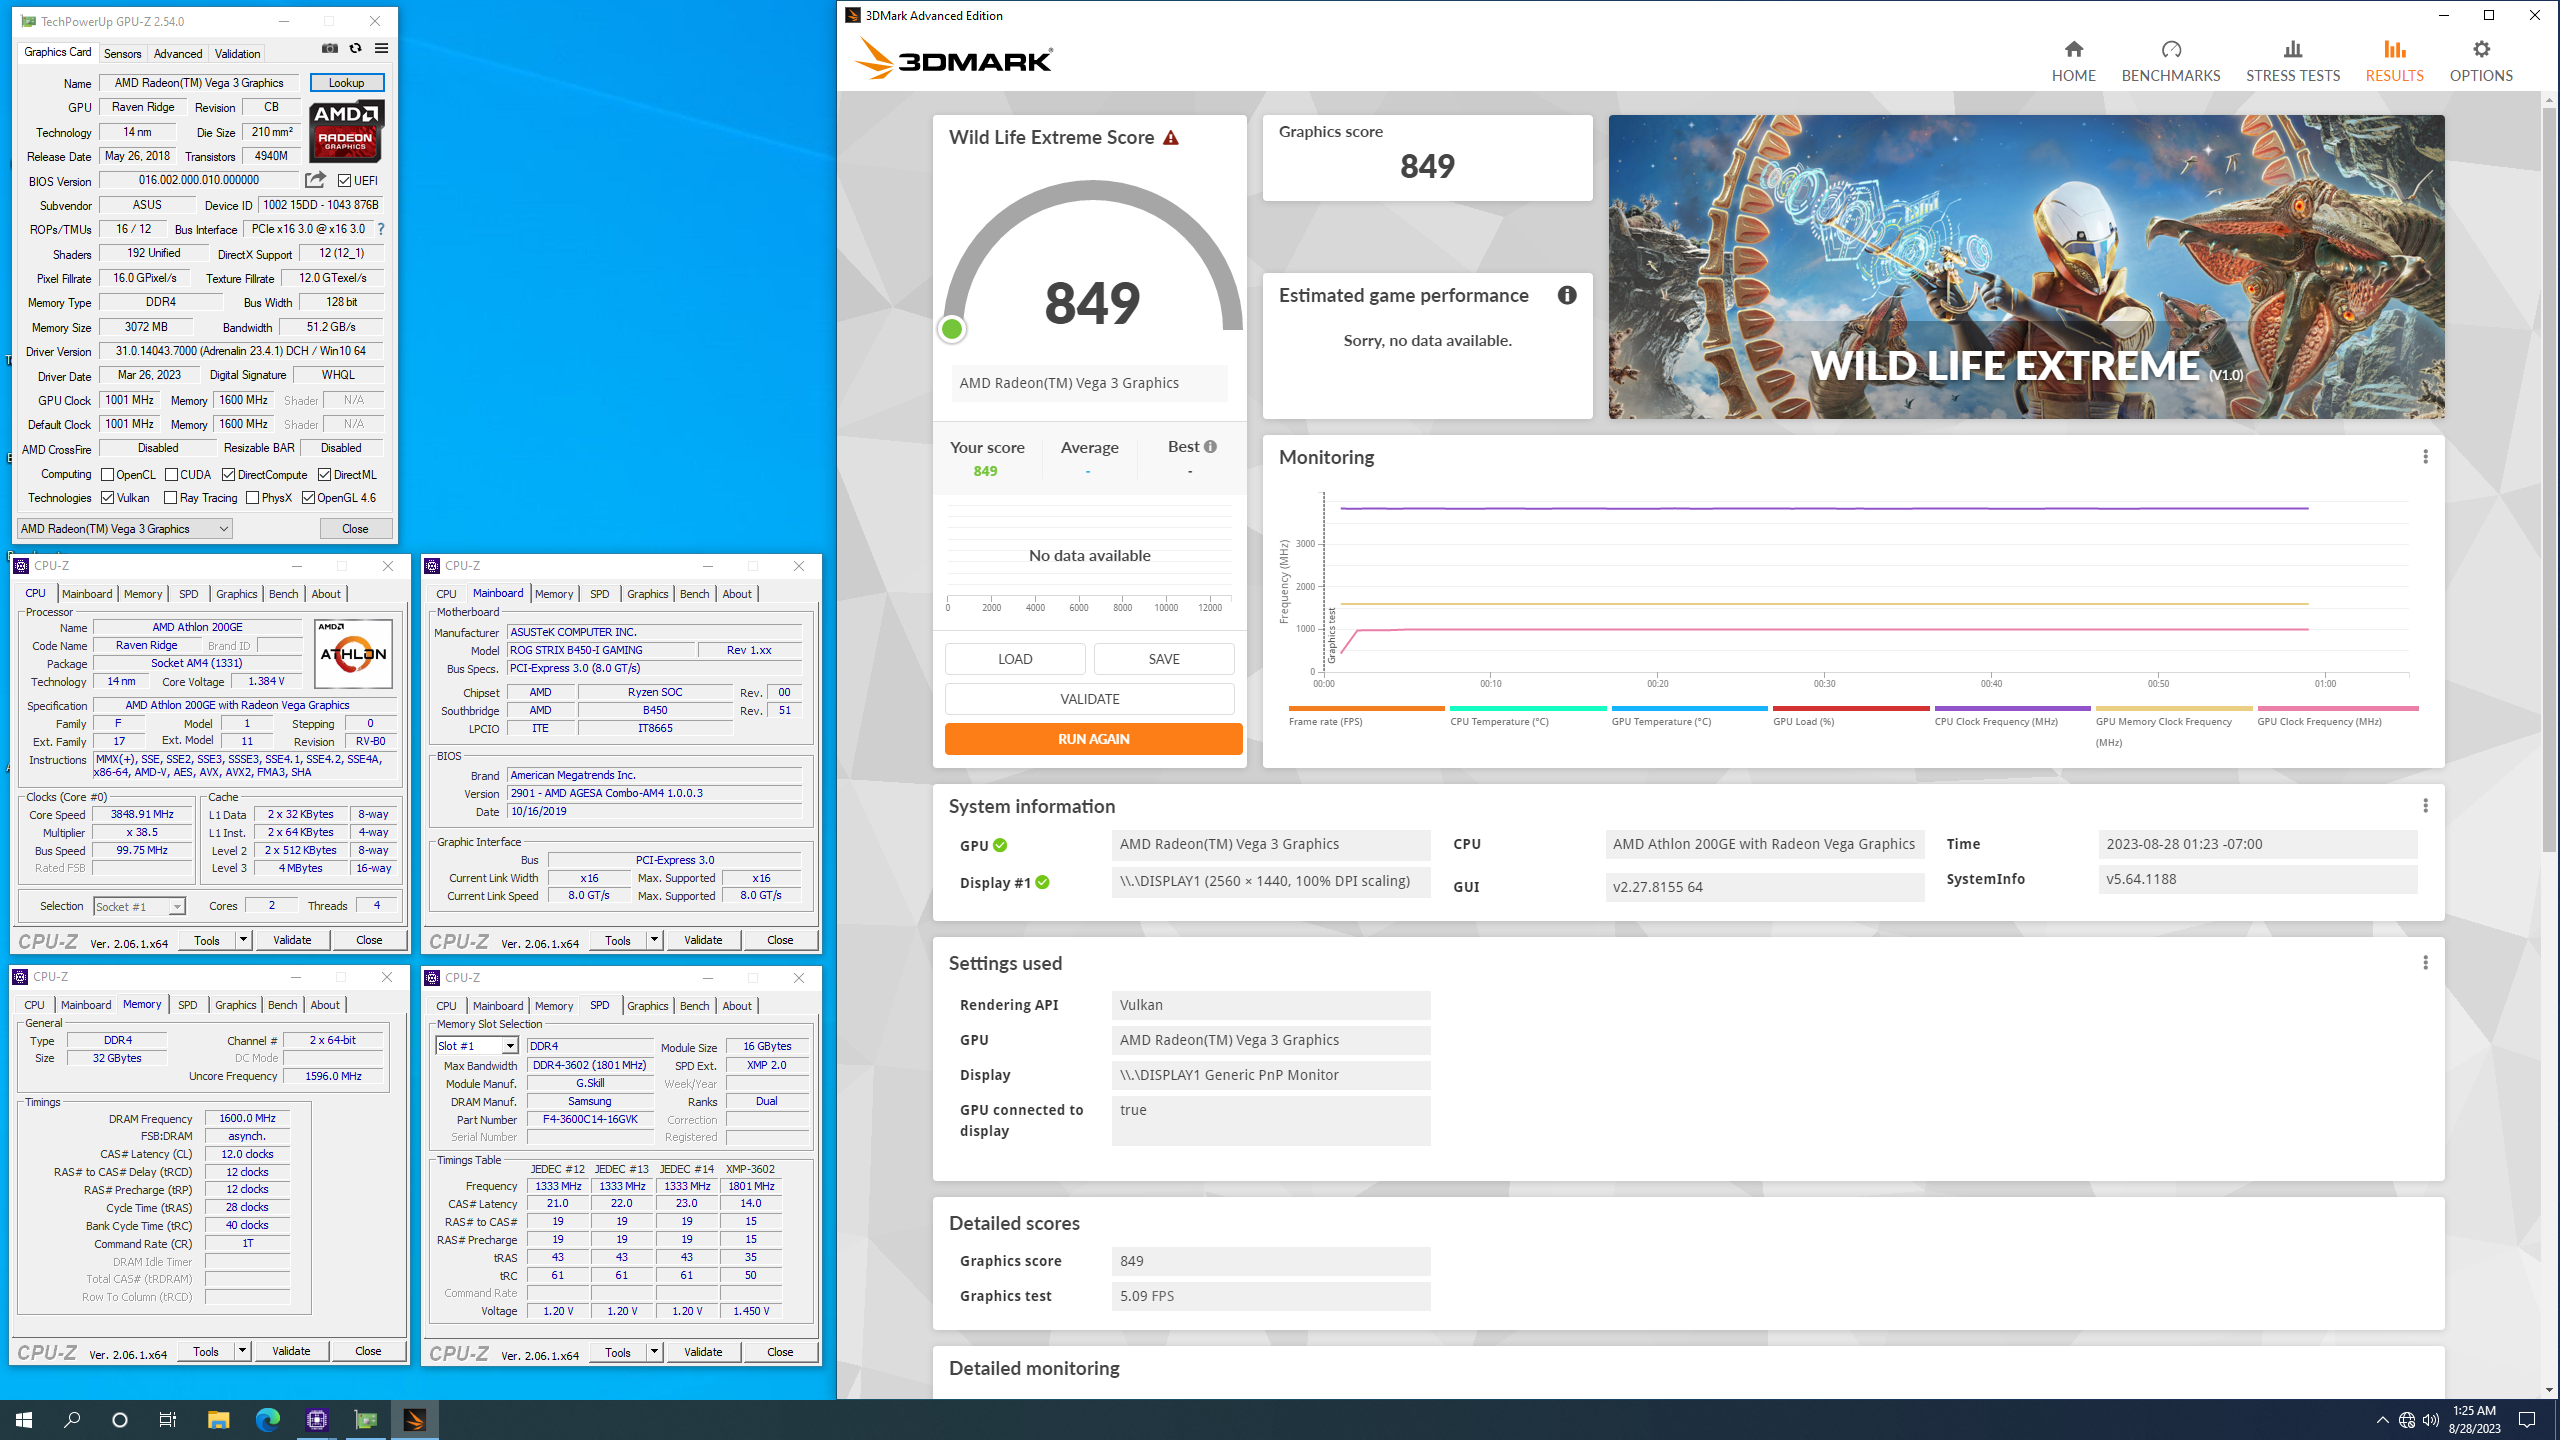Click the Wild Life Extreme Score warning icon
This screenshot has width=2560, height=1440.
coord(1171,138)
